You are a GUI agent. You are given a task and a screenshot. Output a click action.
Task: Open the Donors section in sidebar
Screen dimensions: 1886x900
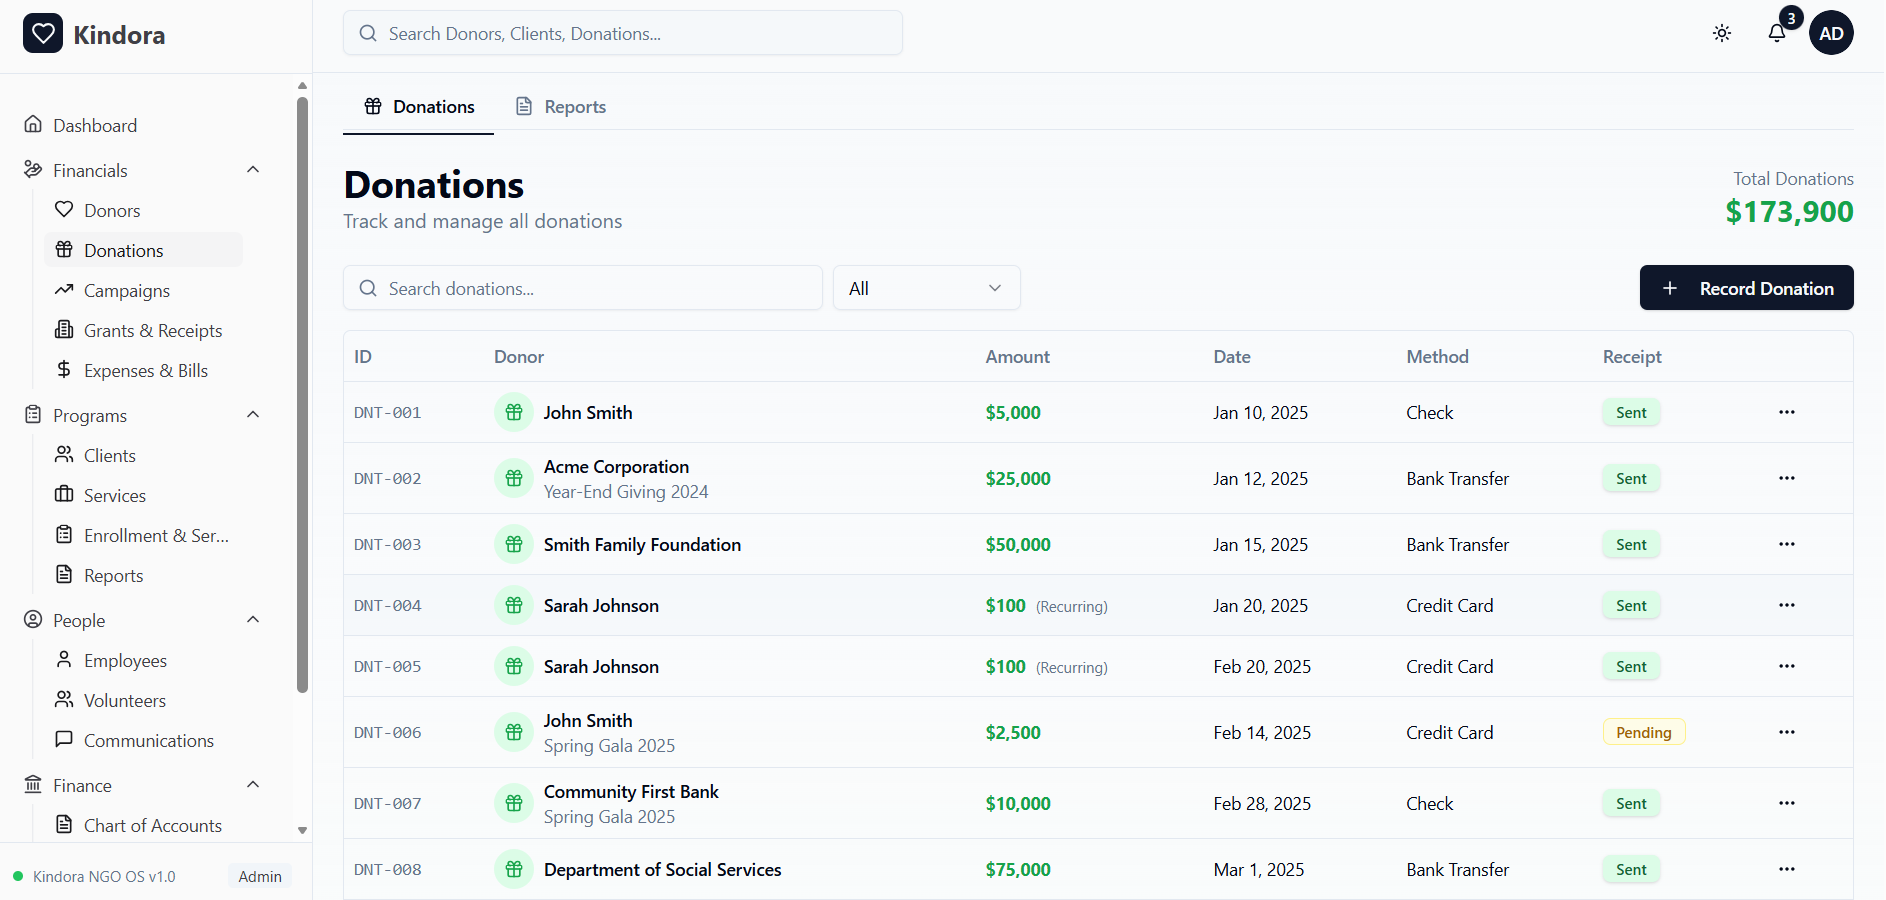coord(112,210)
